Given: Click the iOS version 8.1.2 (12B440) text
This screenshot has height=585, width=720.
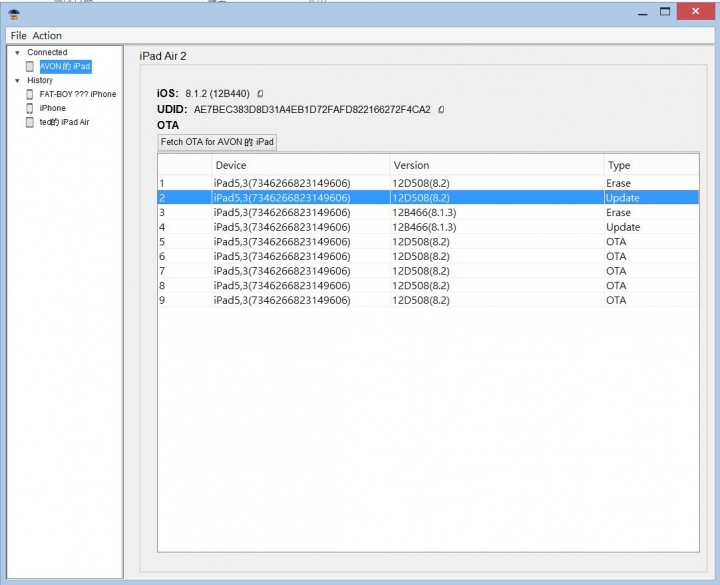Looking at the screenshot, I should (217, 94).
